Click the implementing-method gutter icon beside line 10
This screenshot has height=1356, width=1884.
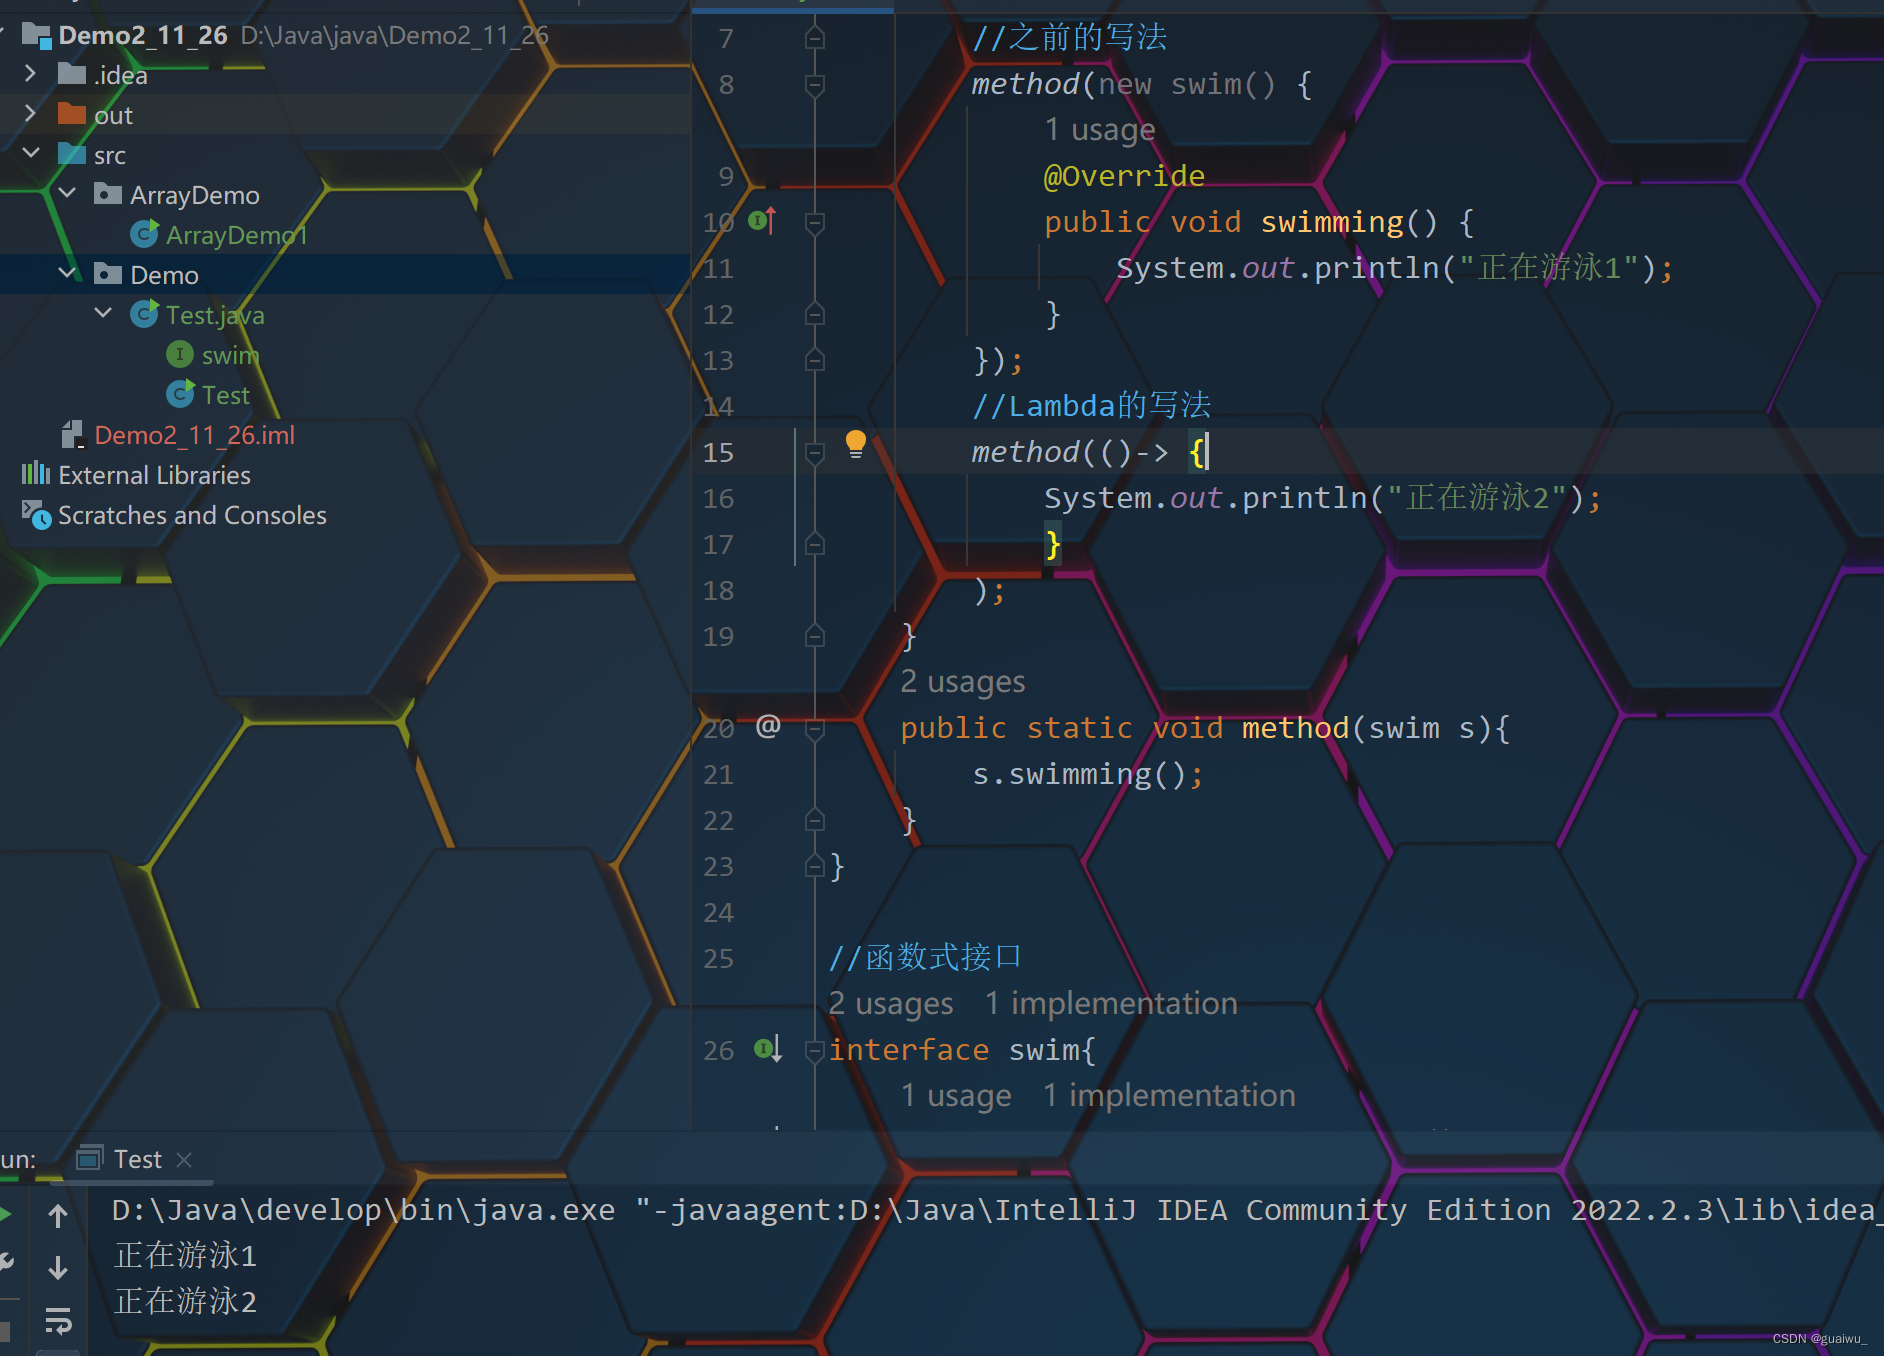pyautogui.click(x=762, y=221)
